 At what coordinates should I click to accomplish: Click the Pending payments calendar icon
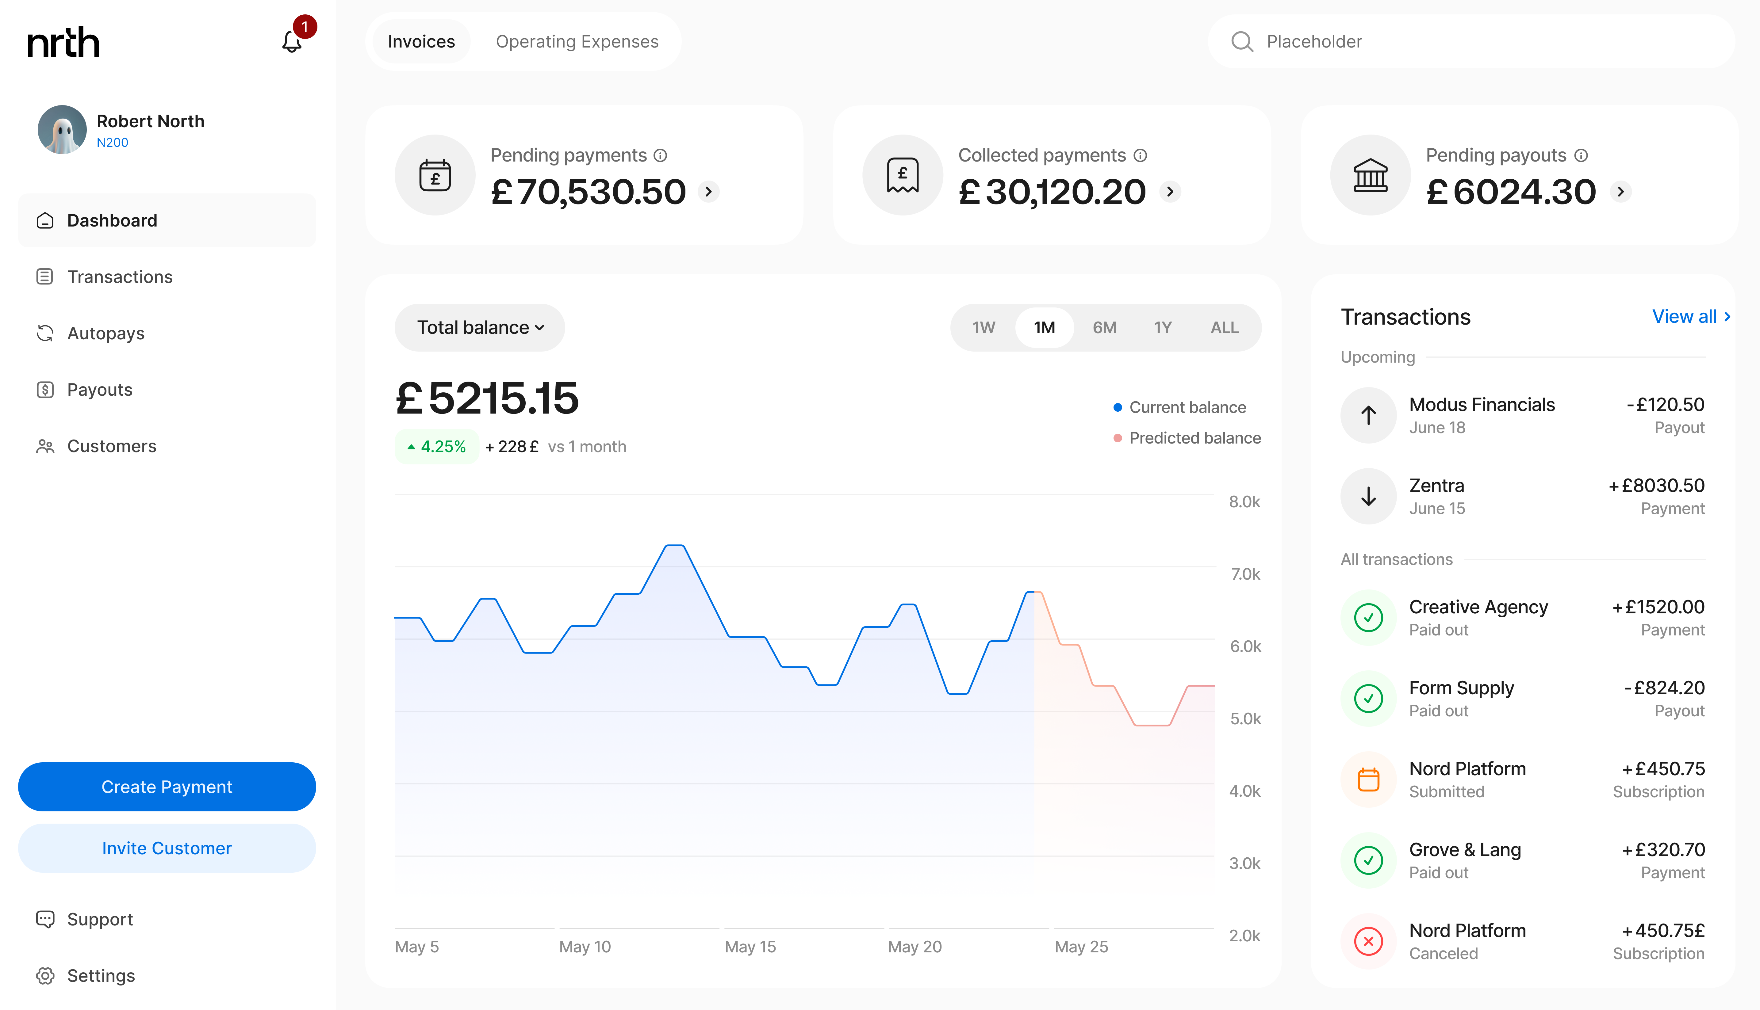pos(435,175)
